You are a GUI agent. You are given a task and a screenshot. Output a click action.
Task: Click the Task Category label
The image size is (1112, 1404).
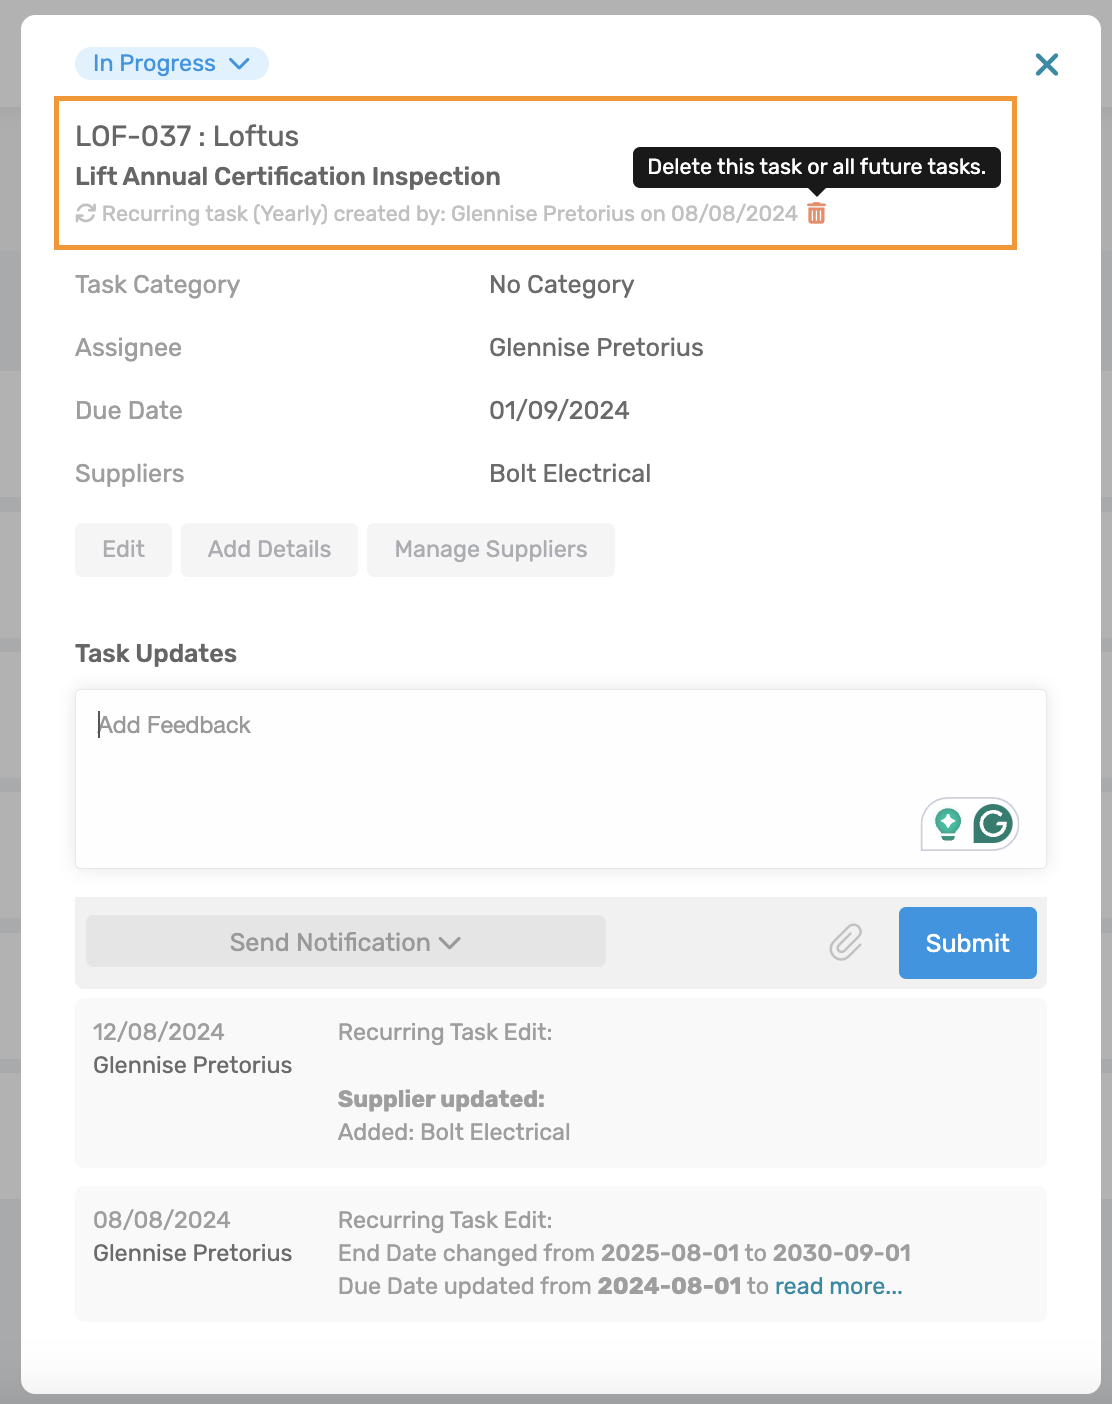158,285
